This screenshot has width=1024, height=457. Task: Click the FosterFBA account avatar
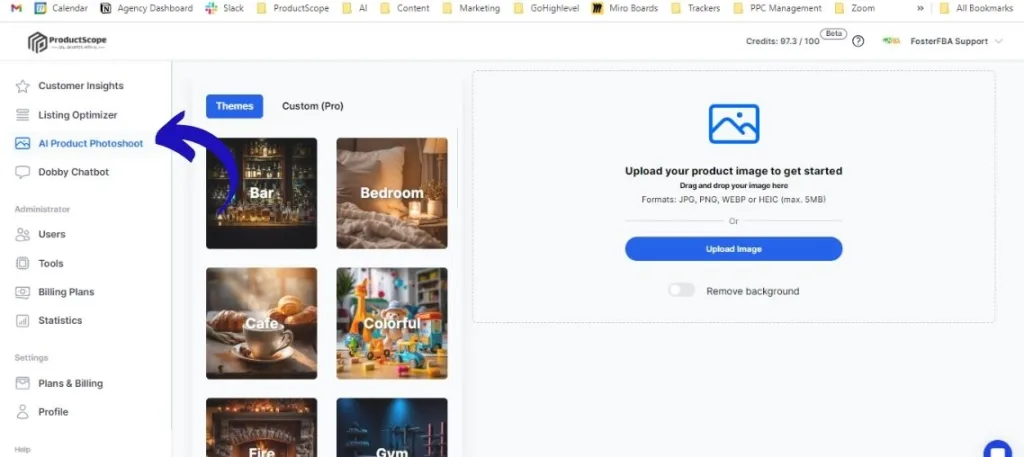(891, 41)
